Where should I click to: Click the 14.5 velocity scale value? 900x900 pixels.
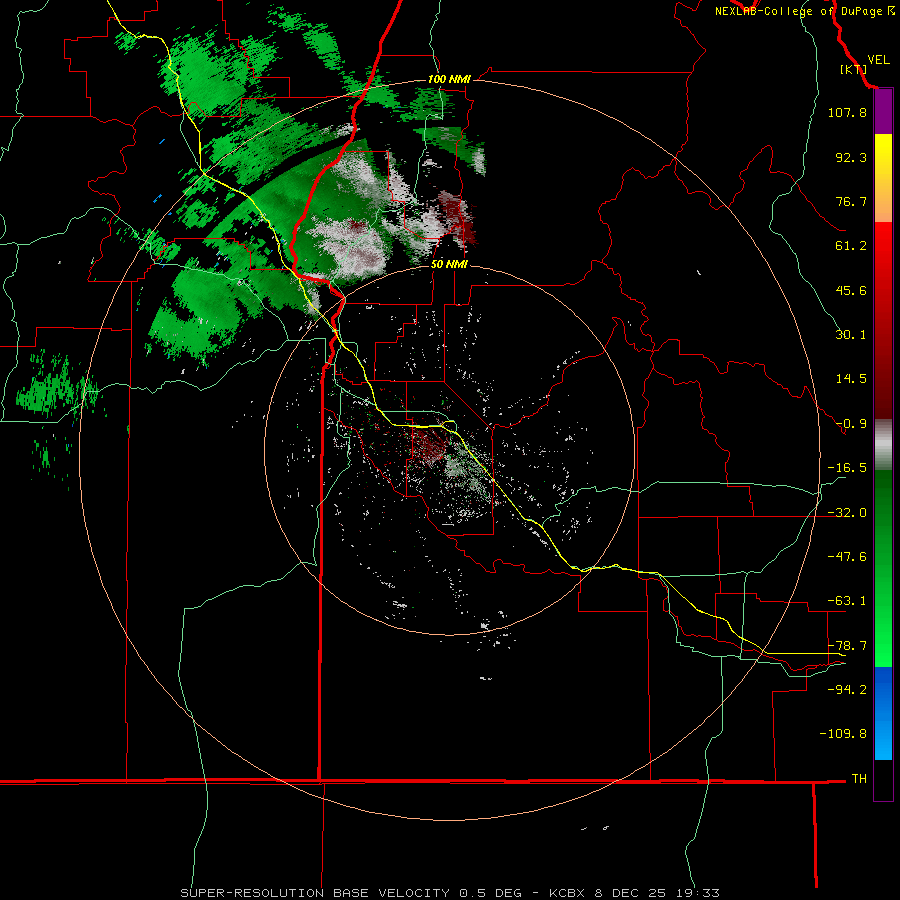pos(851,379)
